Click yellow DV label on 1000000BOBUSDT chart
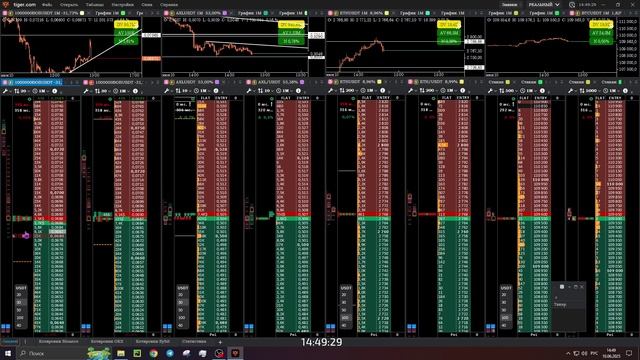 (x=127, y=25)
